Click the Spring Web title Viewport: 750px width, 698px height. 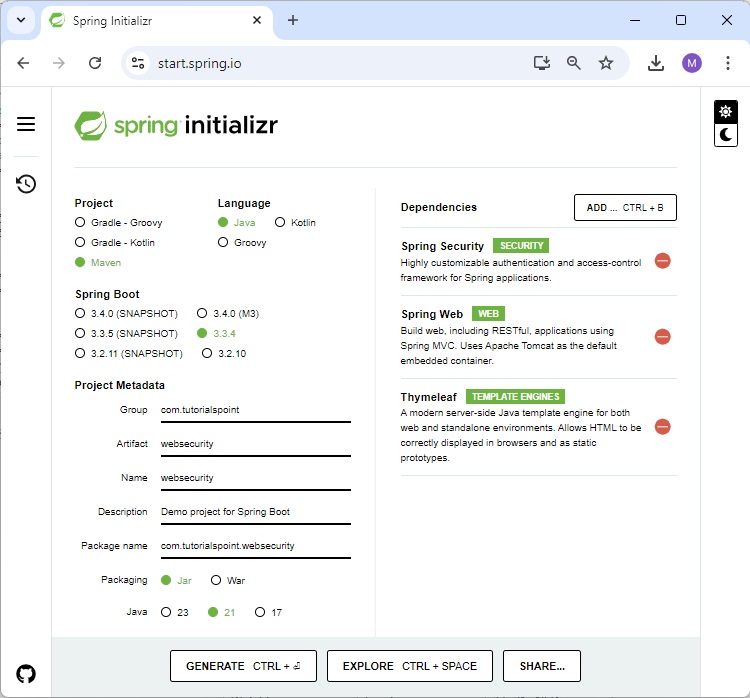click(432, 314)
